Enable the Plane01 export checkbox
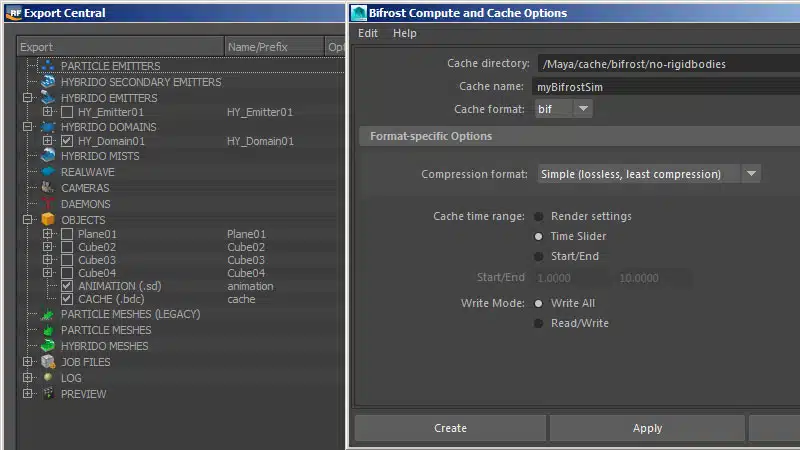Viewport: 800px width, 450px height. 67,234
